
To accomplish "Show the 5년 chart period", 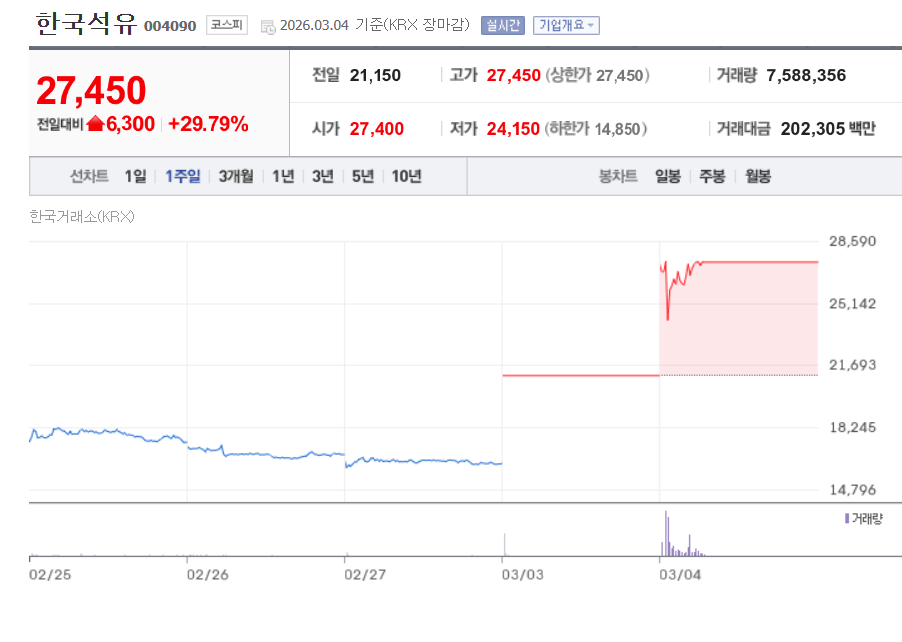I will coord(363,176).
